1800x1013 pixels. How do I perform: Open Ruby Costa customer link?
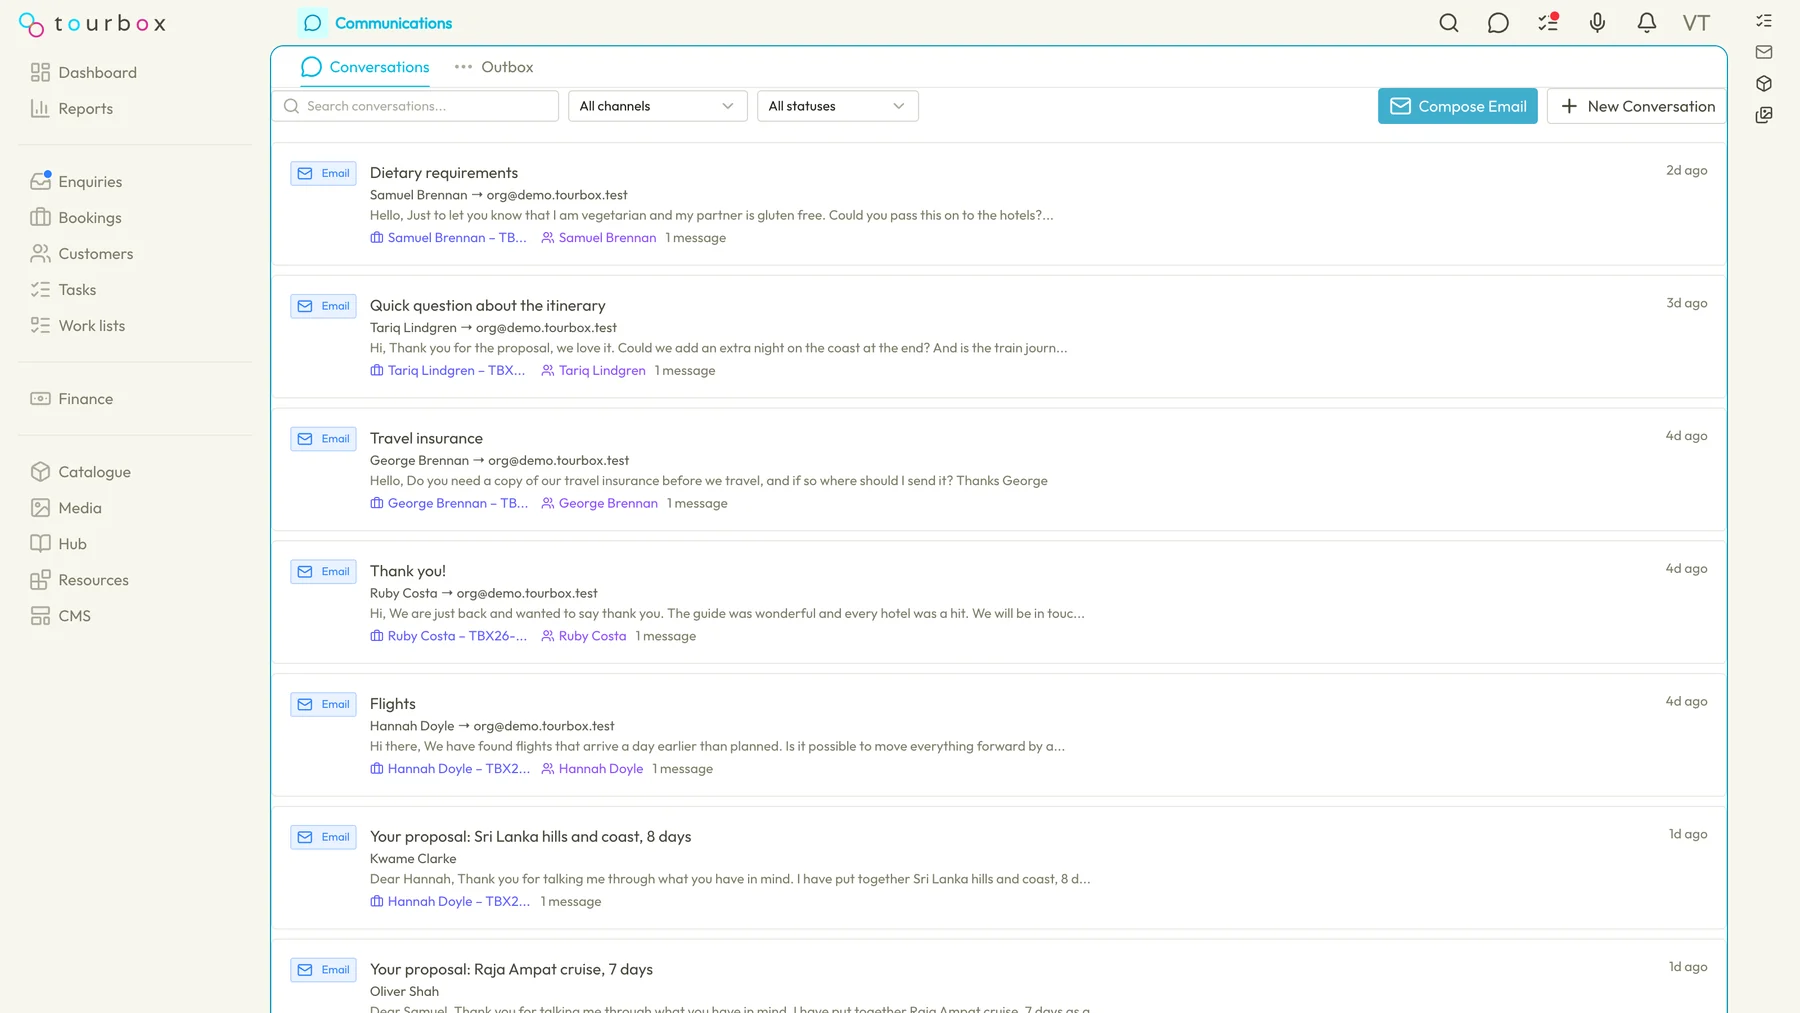pyautogui.click(x=584, y=636)
